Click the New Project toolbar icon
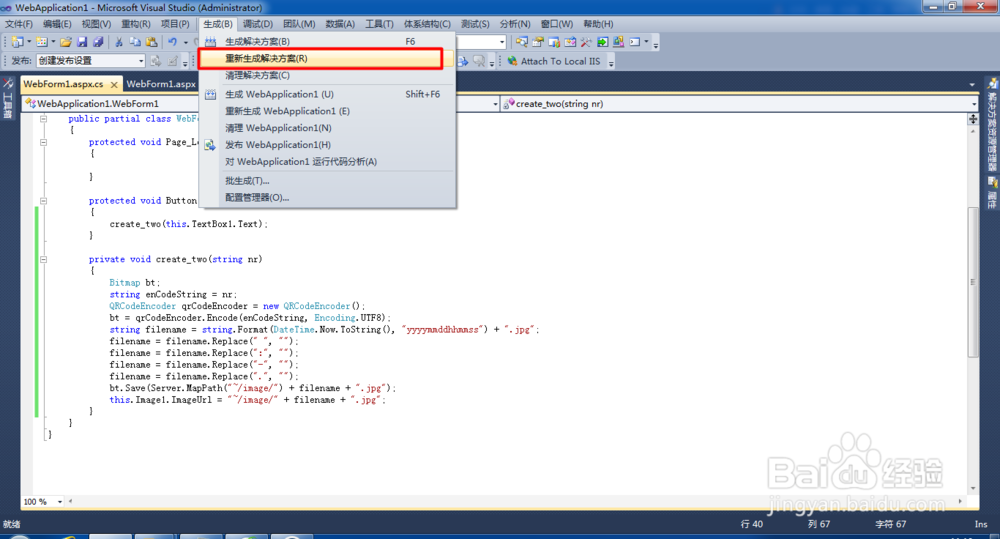Image resolution: width=1000 pixels, height=539 pixels. pos(17,42)
